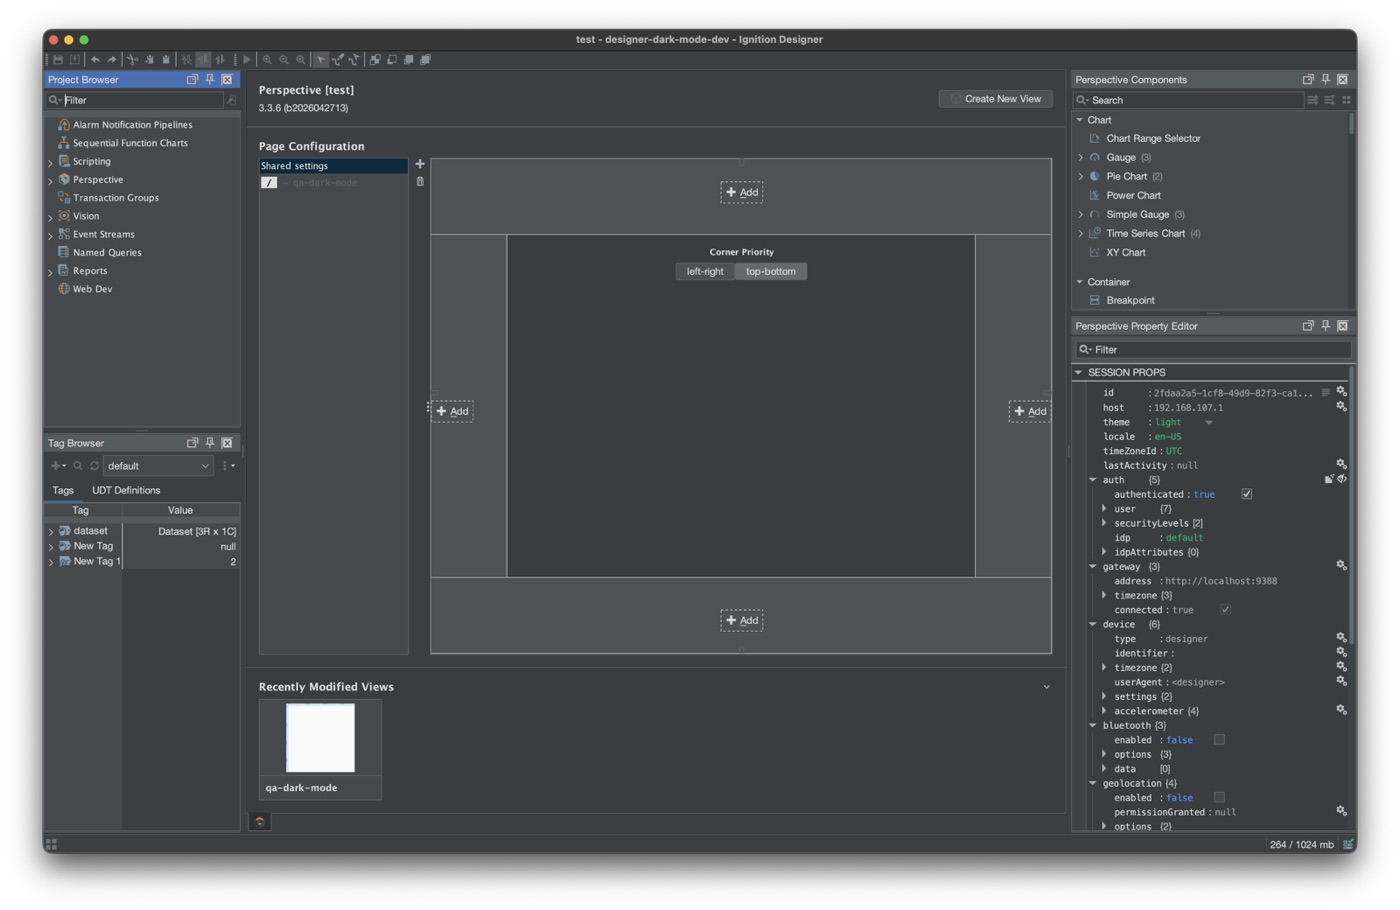Click the first Zoom In magnifier icon

[267, 60]
